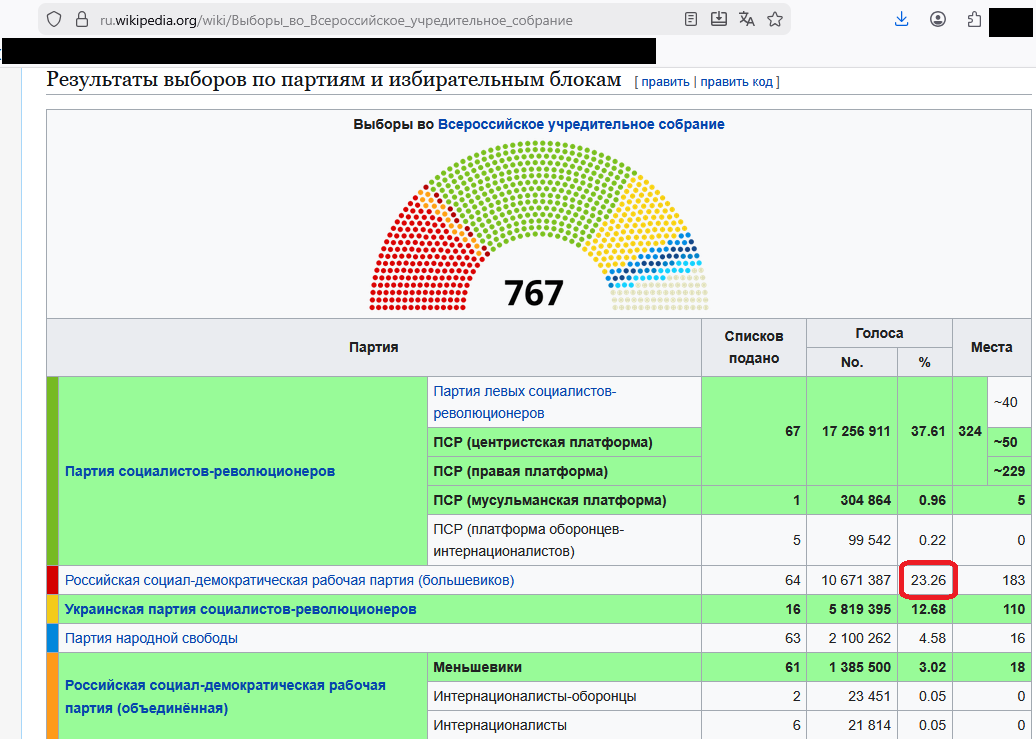Click the red color swatch of Bolsheviks row

click(53, 580)
